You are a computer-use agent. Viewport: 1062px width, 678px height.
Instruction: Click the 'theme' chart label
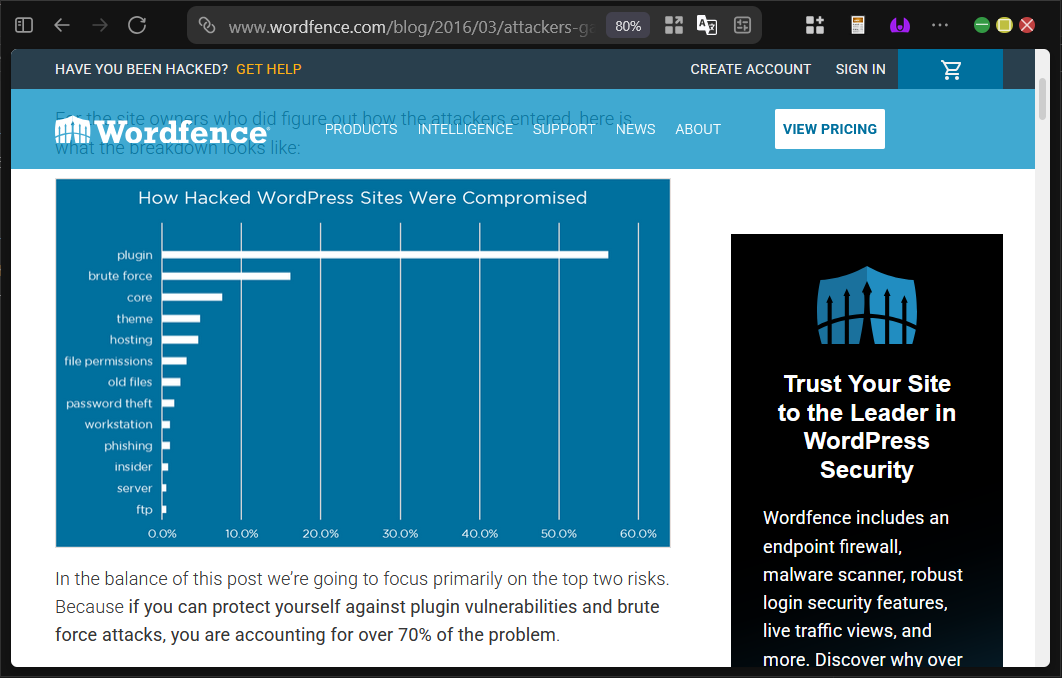coord(135,318)
